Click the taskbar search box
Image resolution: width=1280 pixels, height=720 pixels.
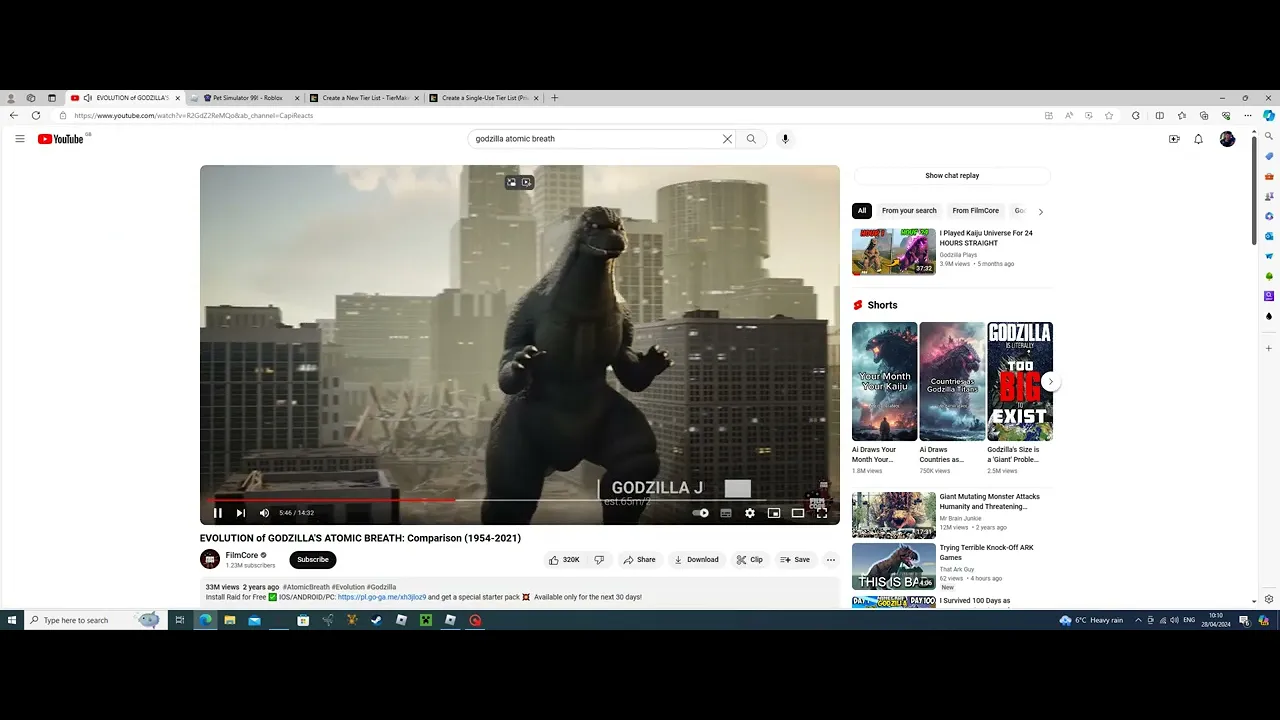[x=94, y=620]
